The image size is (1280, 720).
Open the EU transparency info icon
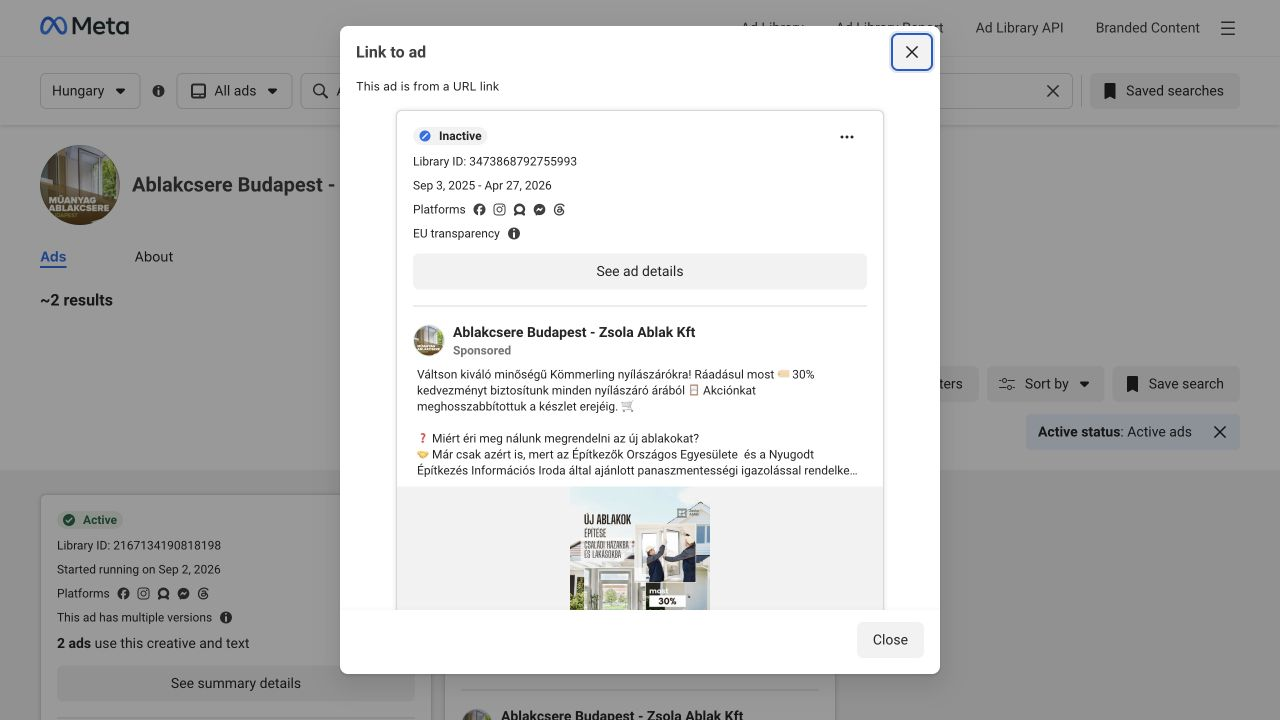[x=514, y=234]
